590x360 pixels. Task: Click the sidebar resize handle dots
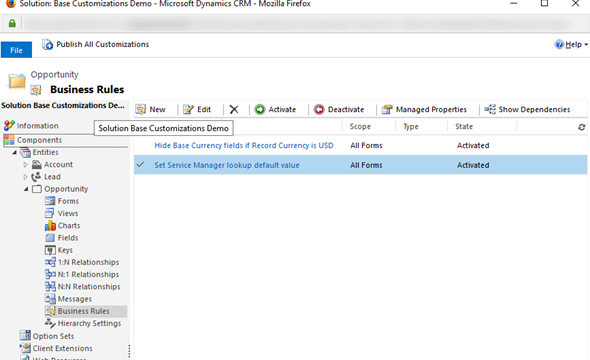(x=129, y=351)
